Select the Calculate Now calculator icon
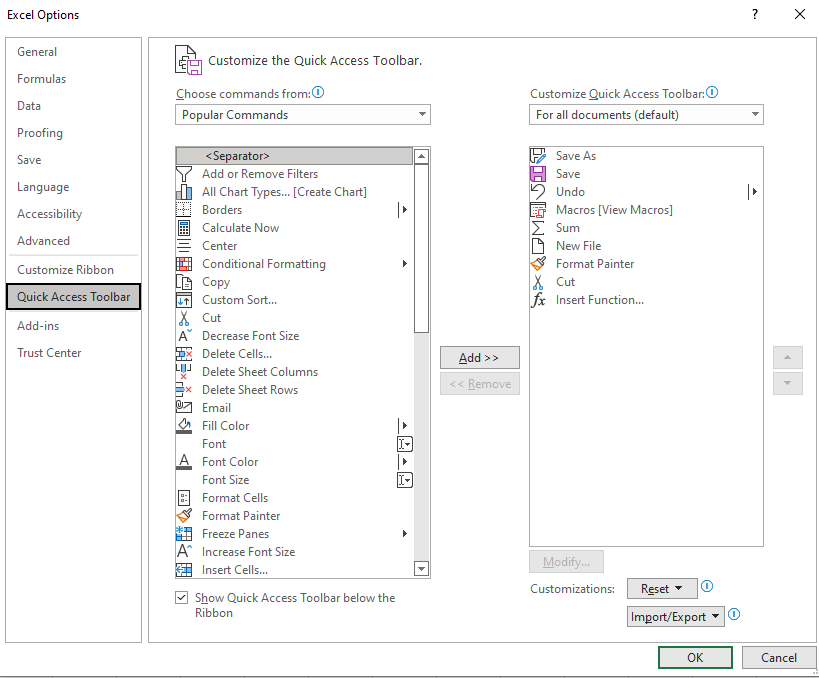 [184, 228]
